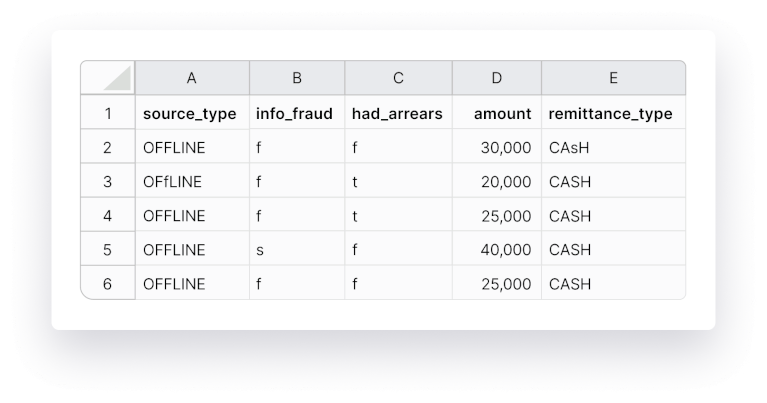This screenshot has width=767, height=403.
Task: Select the misspelled OFfLINE cell
Action: [192, 180]
